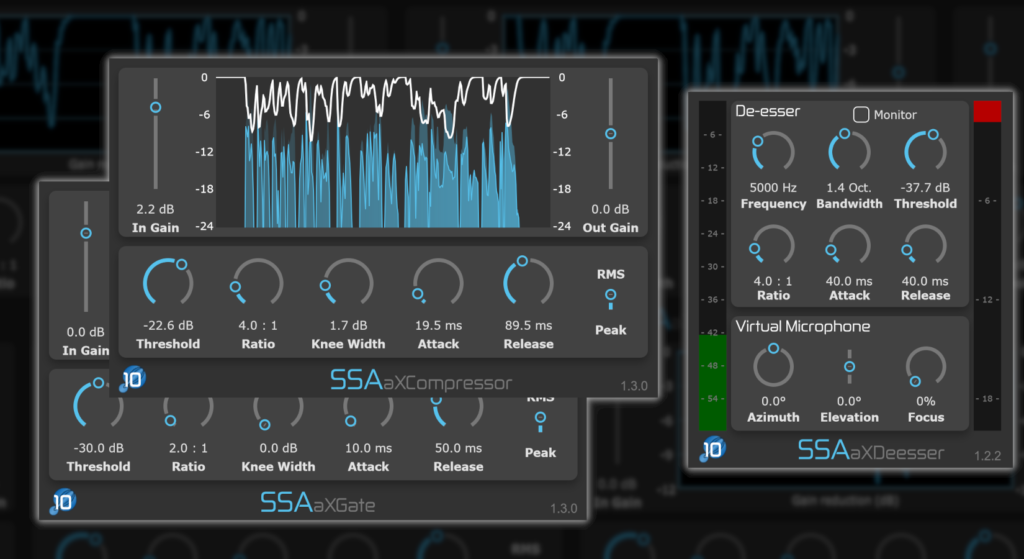Click the compressor Out Gain slider handle
This screenshot has height=559, width=1024.
point(610,134)
